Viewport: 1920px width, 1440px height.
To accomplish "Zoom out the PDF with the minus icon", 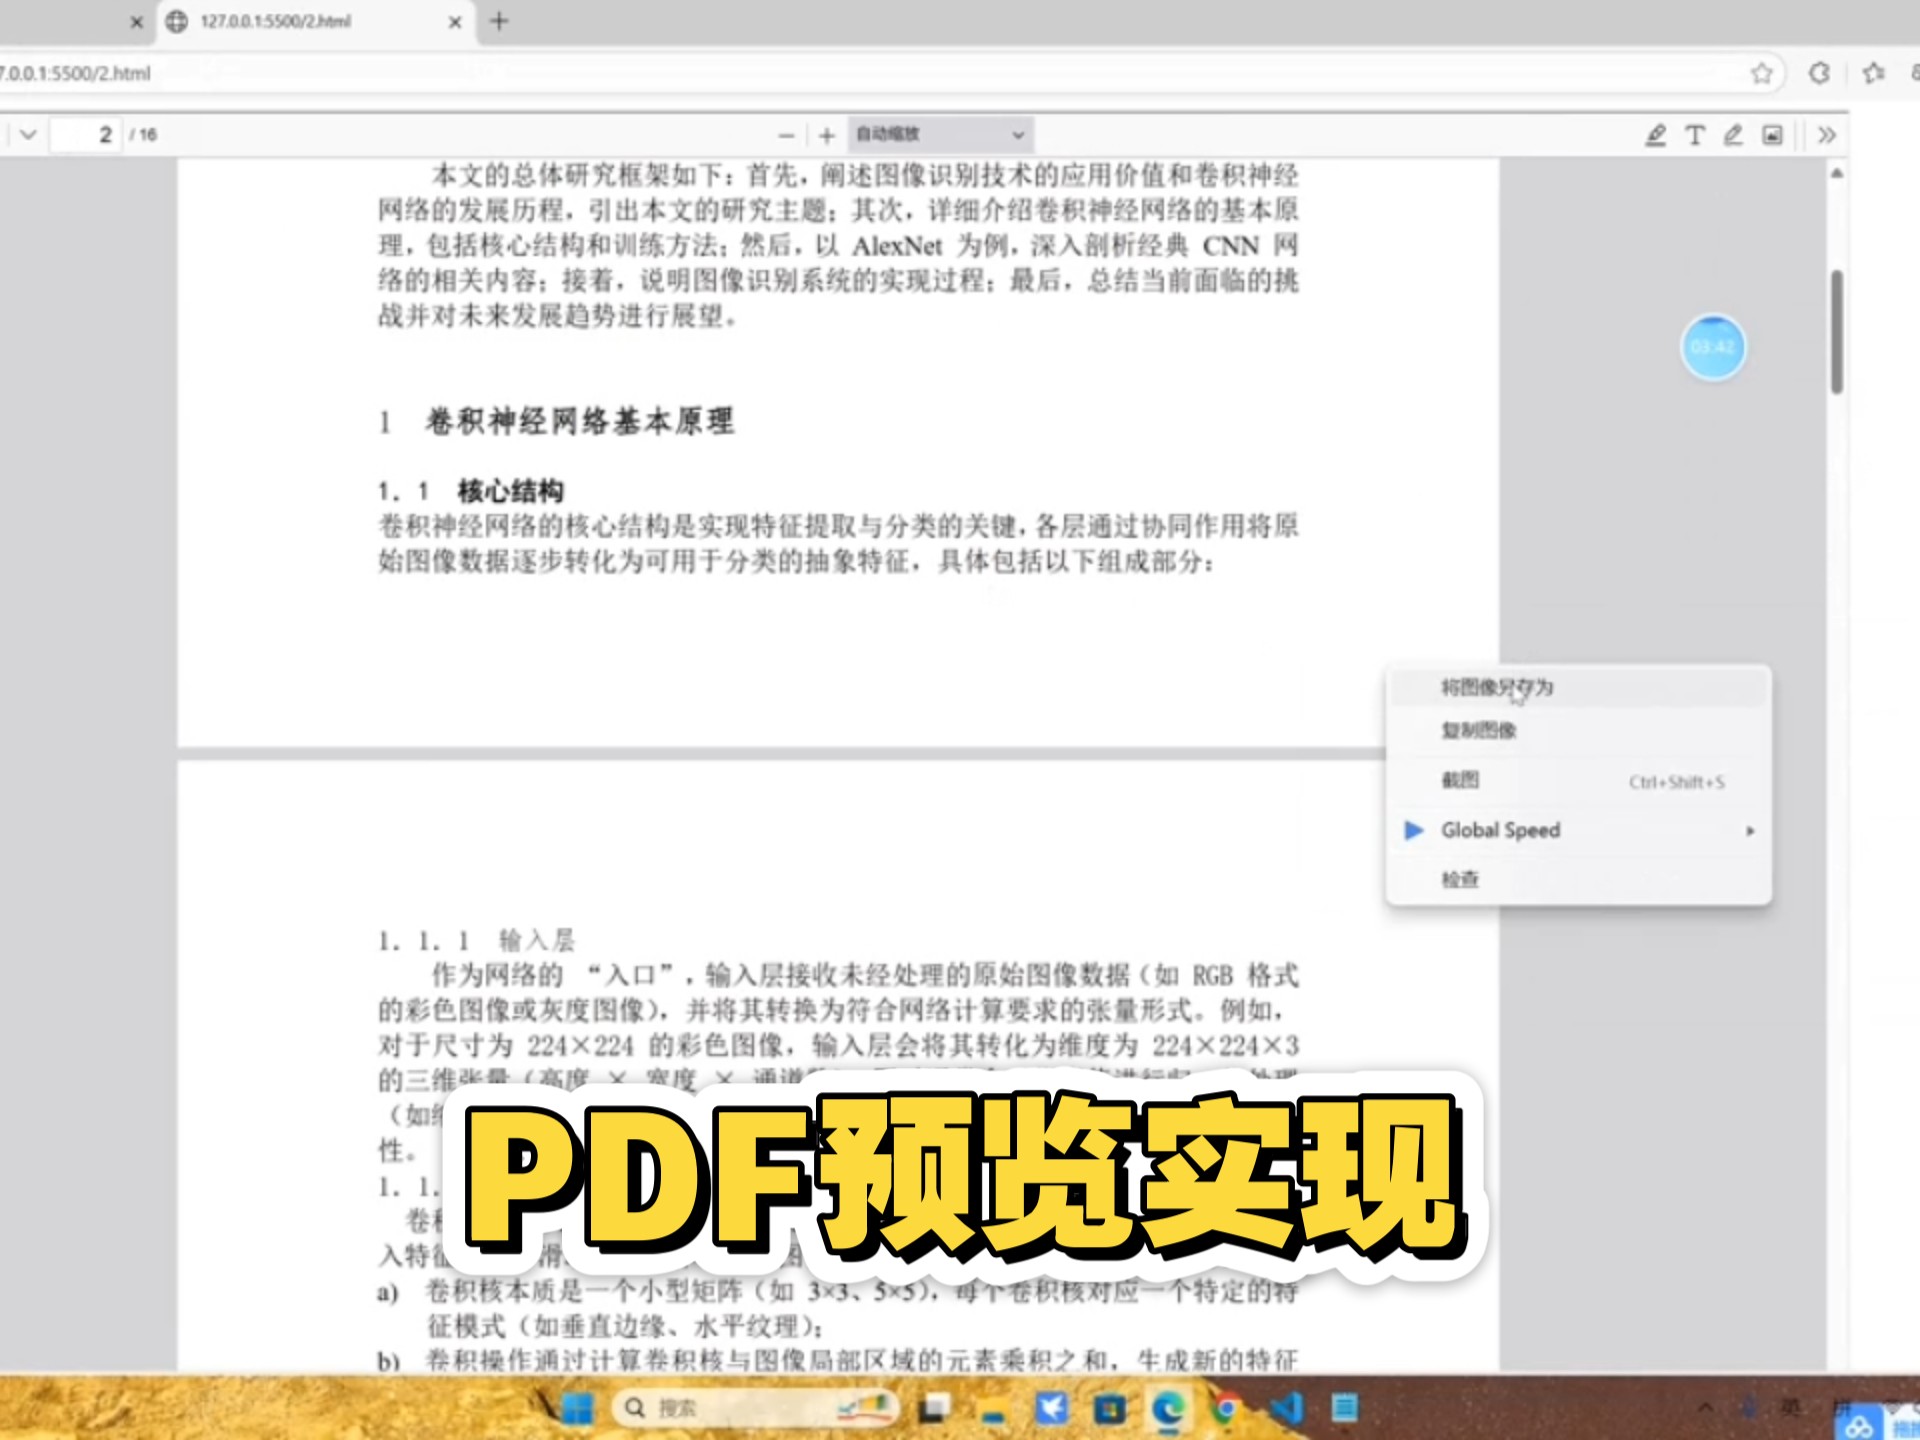I will coord(785,135).
